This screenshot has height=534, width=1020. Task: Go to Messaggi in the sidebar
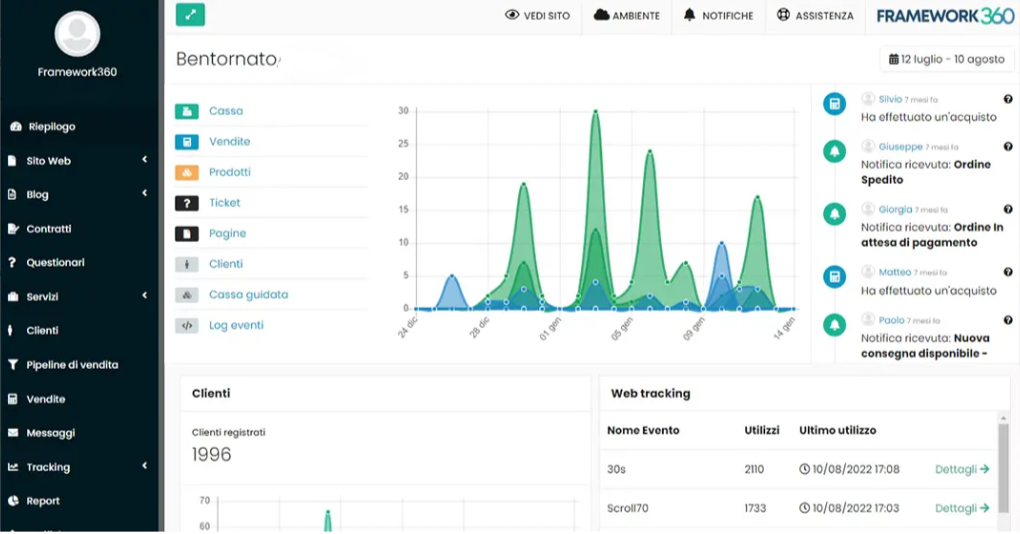click(50, 433)
